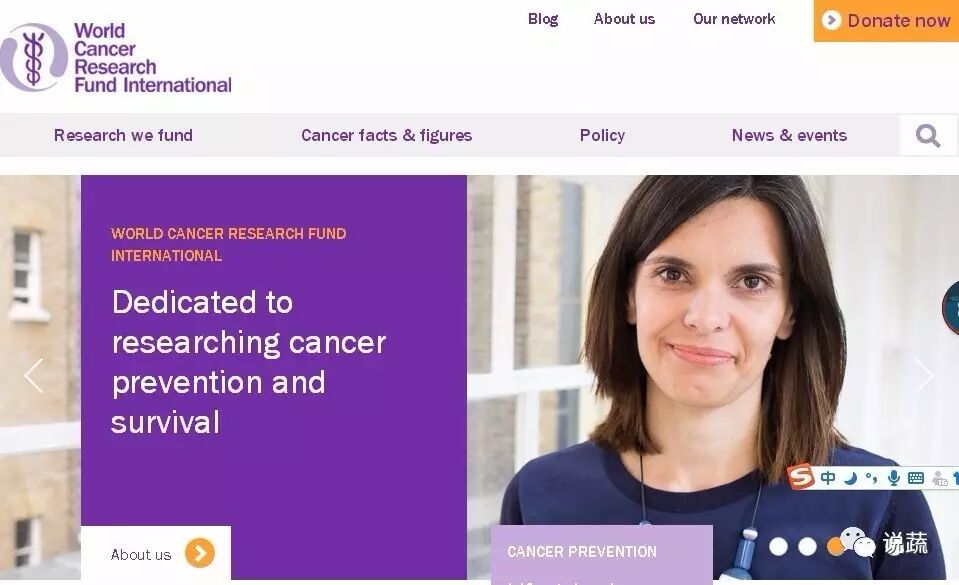Click the Donate now button
The height and width of the screenshot is (585, 959).
tap(886, 21)
